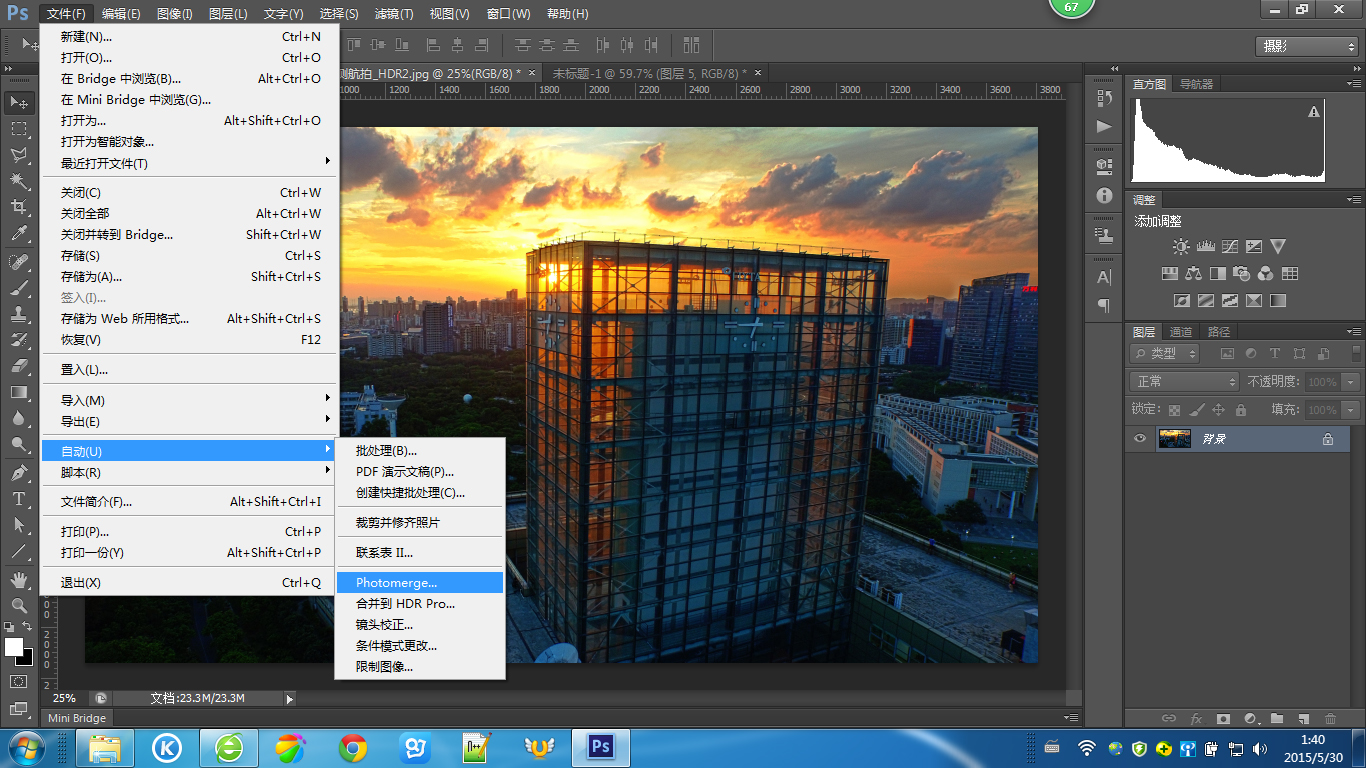The image size is (1366, 768).
Task: Select the Healing Brush tool
Action: pos(19,262)
